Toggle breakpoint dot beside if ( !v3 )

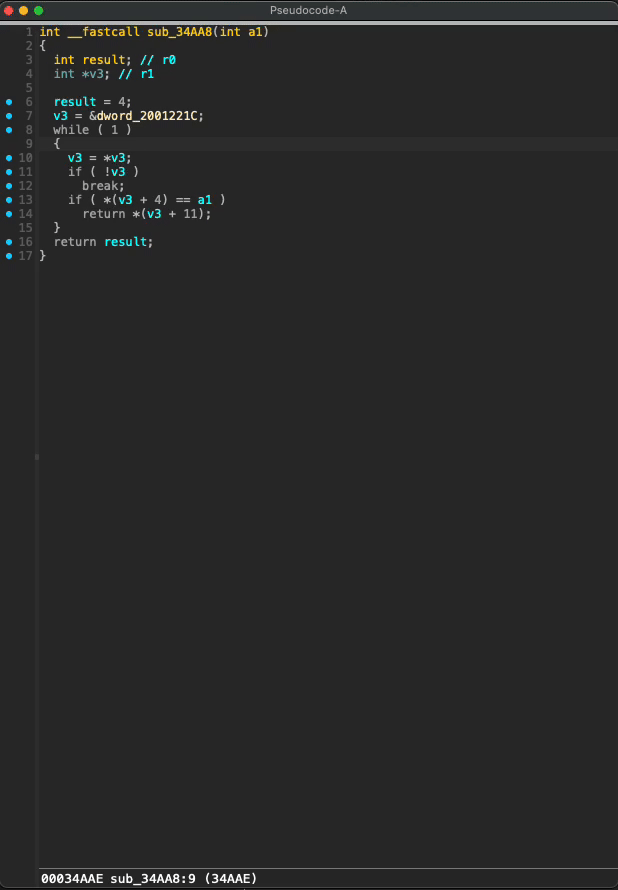[x=9, y=172]
